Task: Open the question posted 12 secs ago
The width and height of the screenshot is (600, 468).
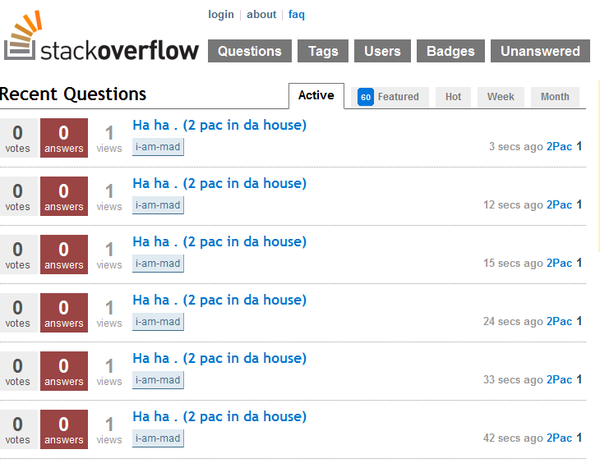Action: tap(220, 183)
